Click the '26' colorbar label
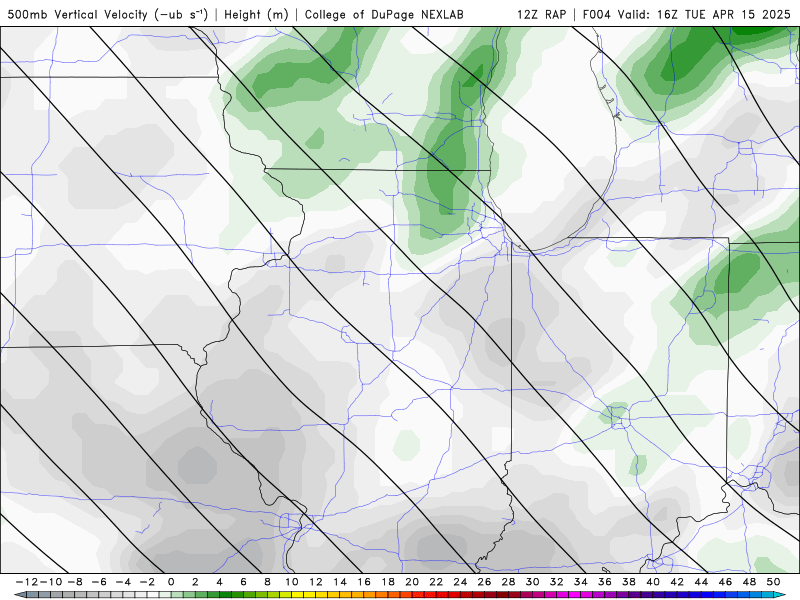800x600 pixels. [x=484, y=582]
